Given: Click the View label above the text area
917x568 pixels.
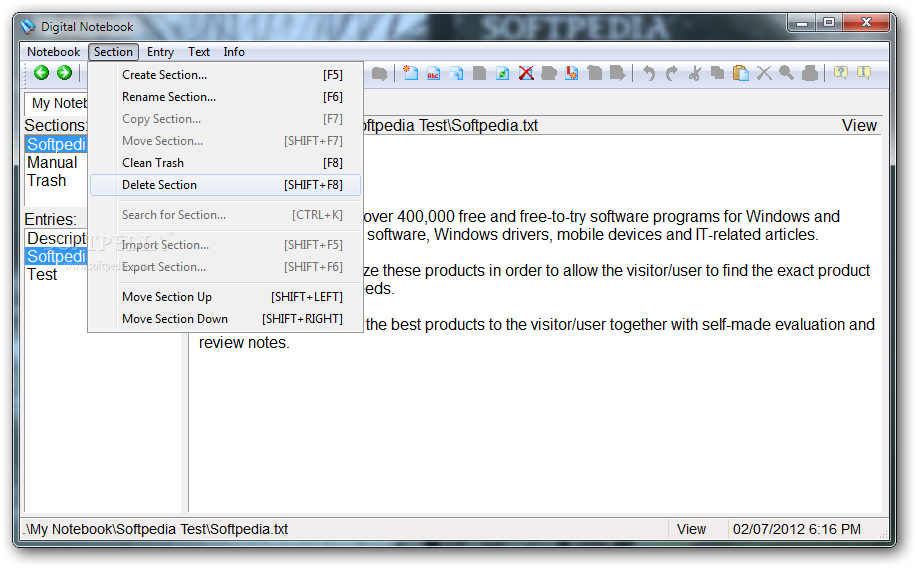Looking at the screenshot, I should tap(859, 126).
